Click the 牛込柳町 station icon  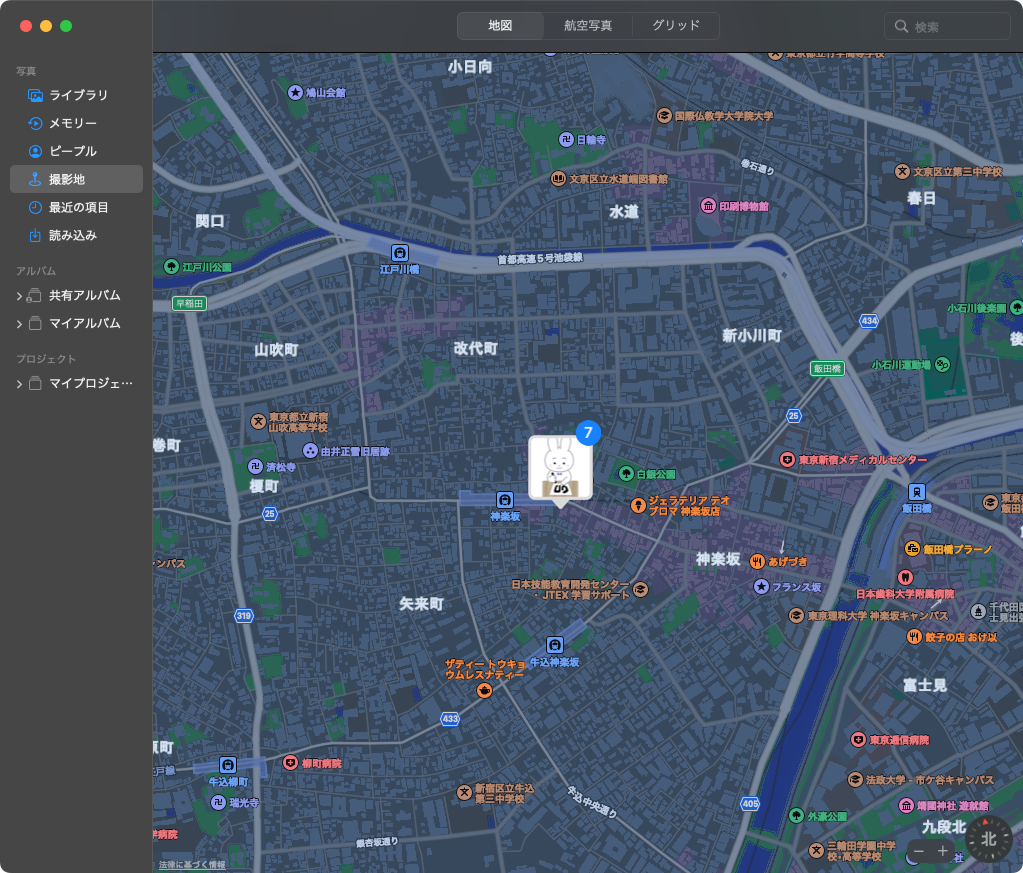pos(228,765)
